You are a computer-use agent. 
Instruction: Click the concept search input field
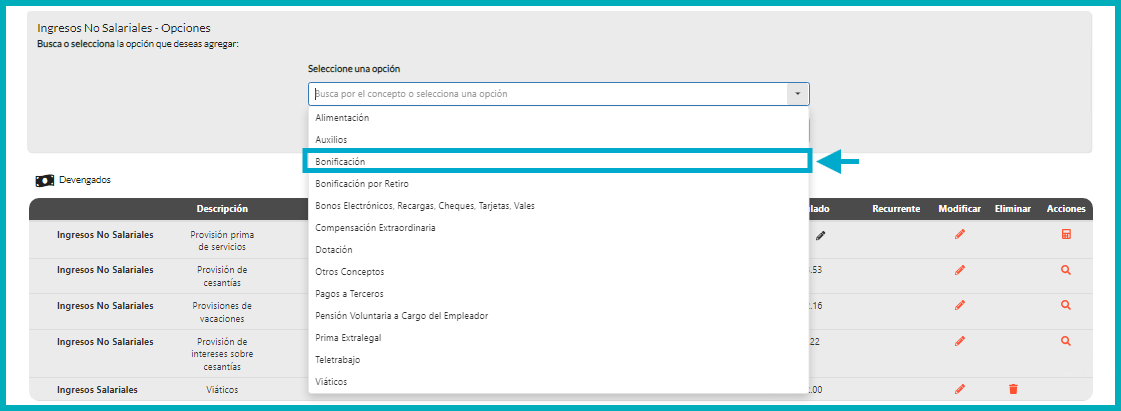tap(548, 94)
